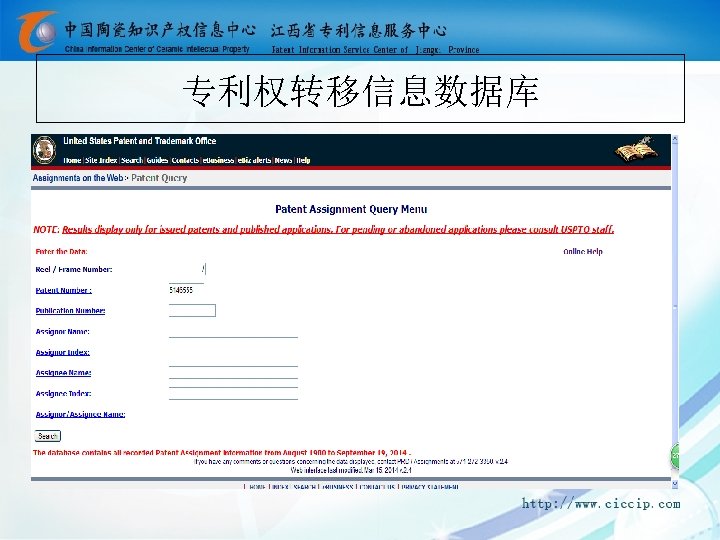The width and height of the screenshot is (720, 540).
Task: Open the Guides navigation link
Action: (158, 160)
